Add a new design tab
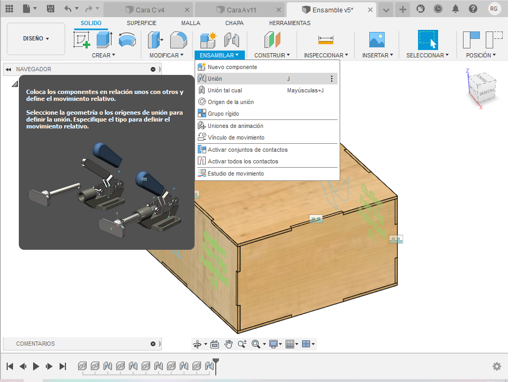The height and width of the screenshot is (382, 514). coord(403,9)
